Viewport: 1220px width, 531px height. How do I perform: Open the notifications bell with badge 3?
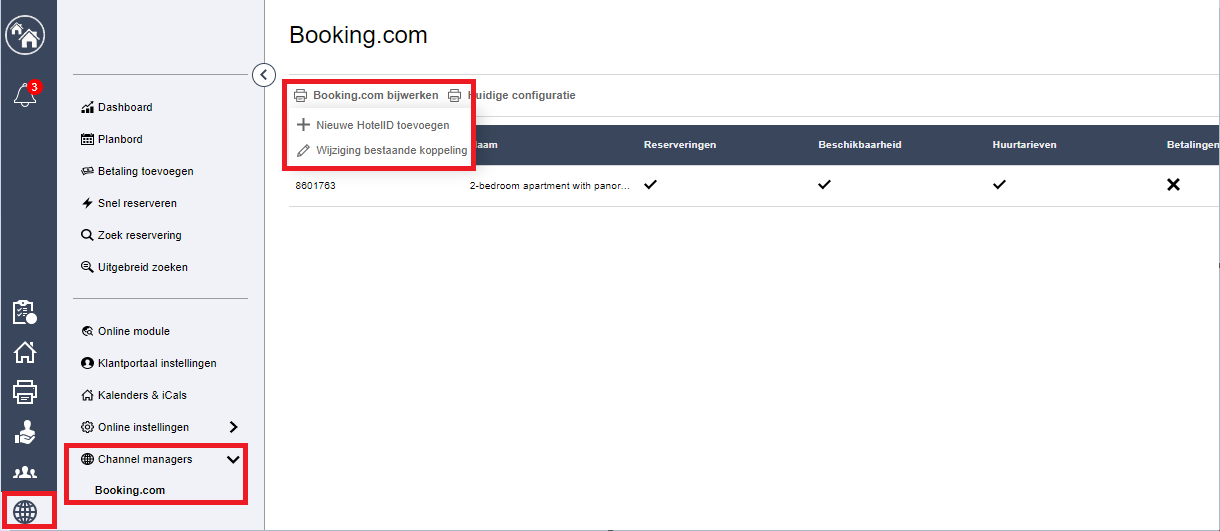[x=26, y=94]
